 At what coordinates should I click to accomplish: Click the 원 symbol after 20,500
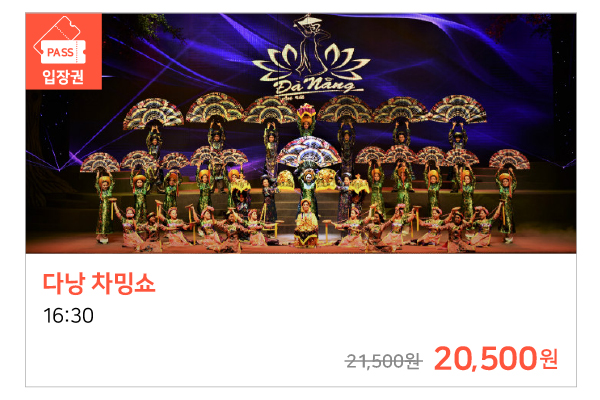click(x=549, y=359)
